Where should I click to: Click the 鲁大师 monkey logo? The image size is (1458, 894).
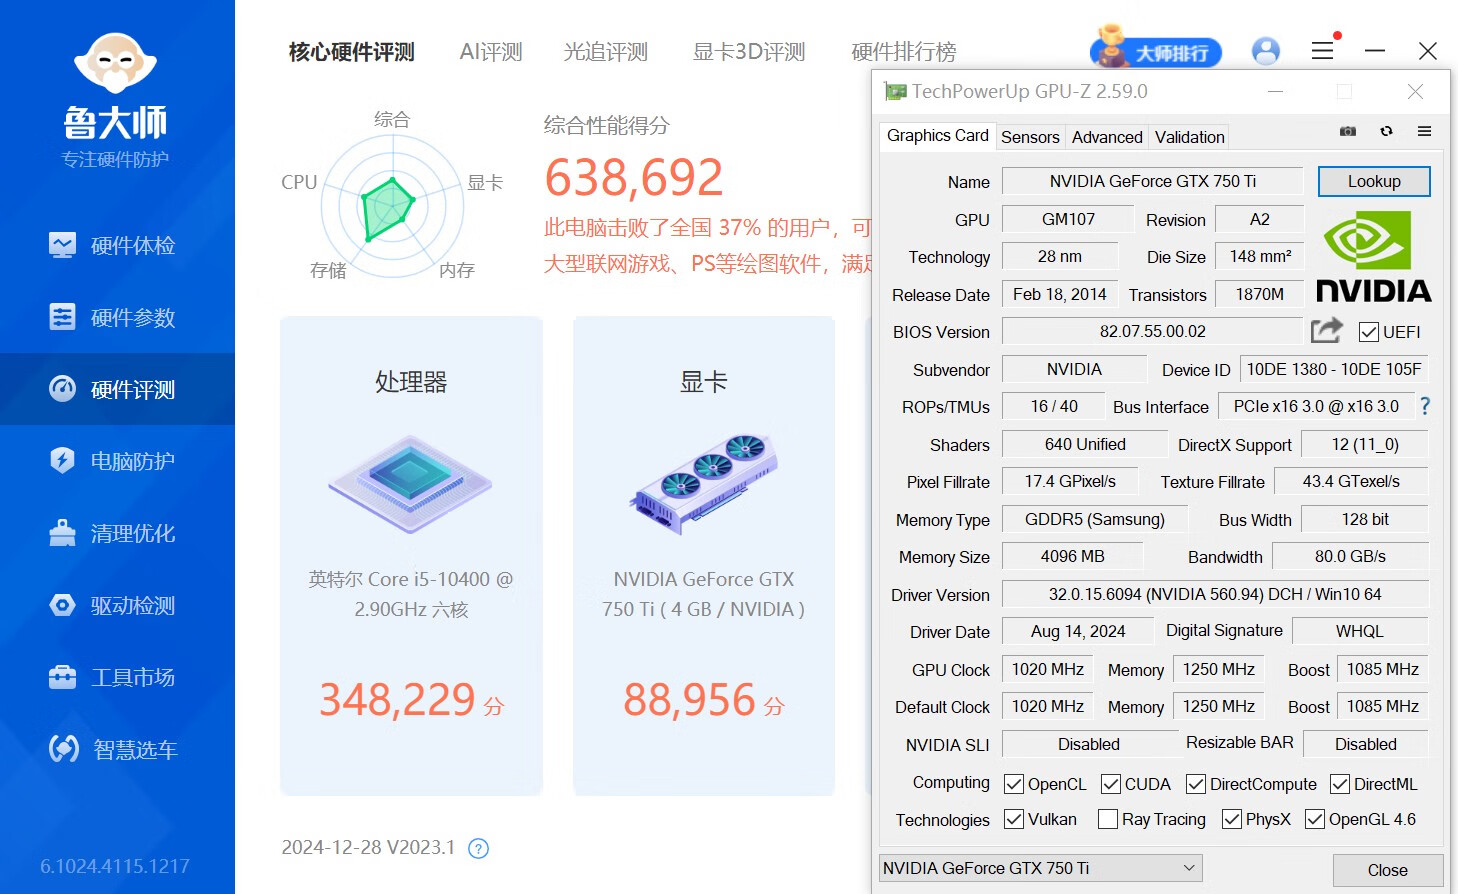pyautogui.click(x=116, y=65)
